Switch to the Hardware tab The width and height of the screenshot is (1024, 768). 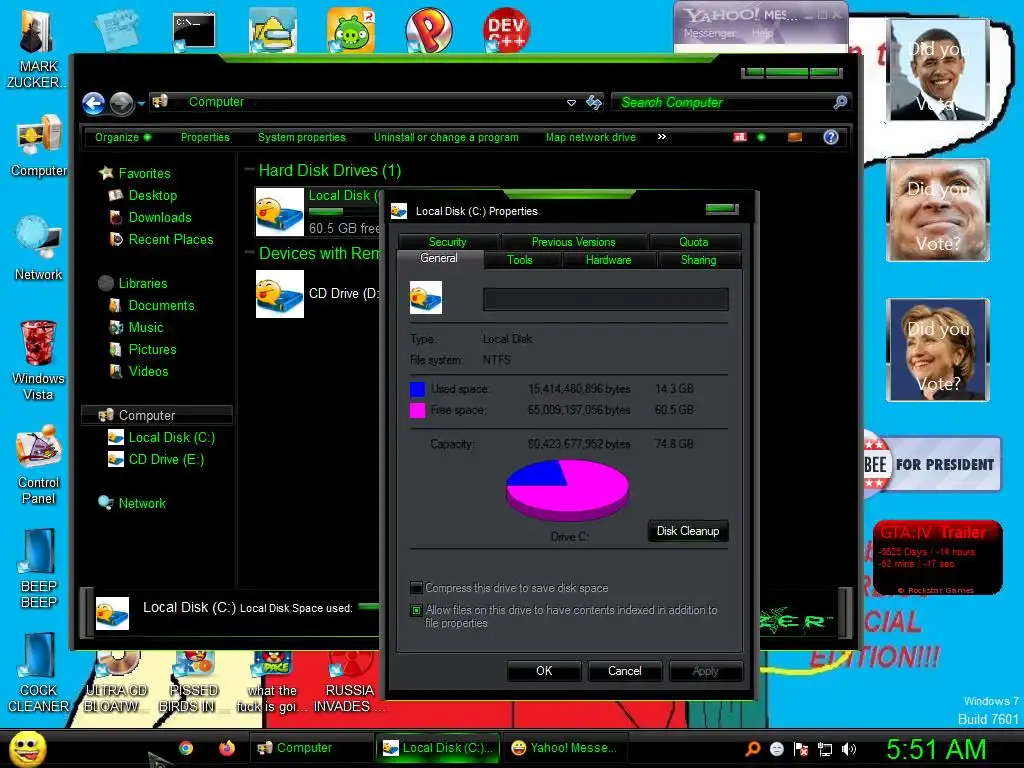point(609,260)
